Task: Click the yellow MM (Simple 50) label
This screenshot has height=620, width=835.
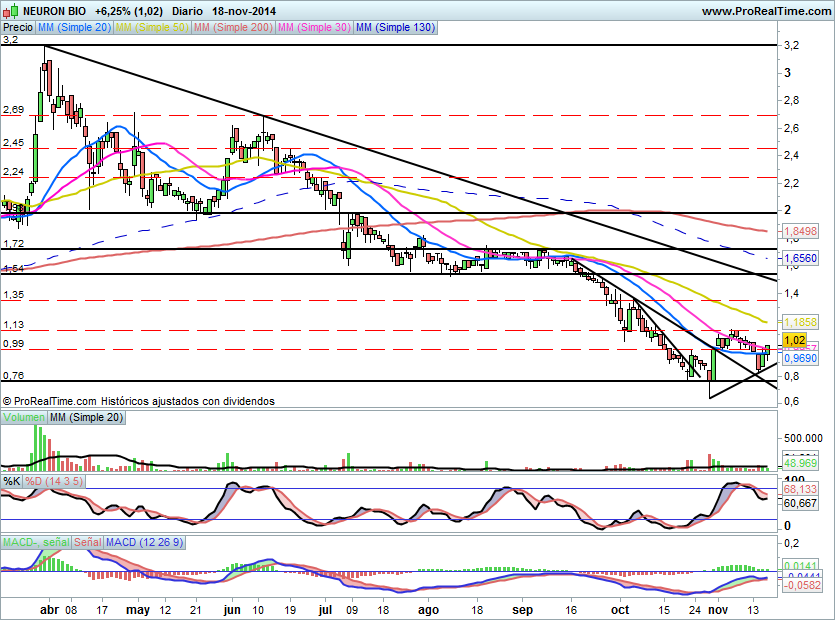Action: (151, 28)
